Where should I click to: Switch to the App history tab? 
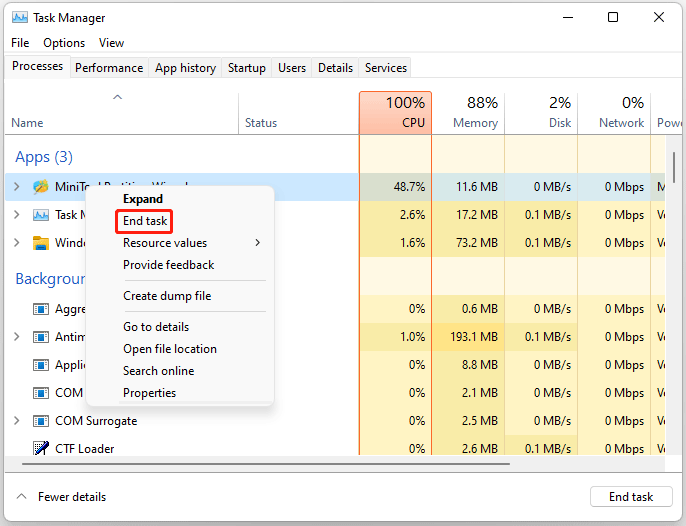(186, 68)
